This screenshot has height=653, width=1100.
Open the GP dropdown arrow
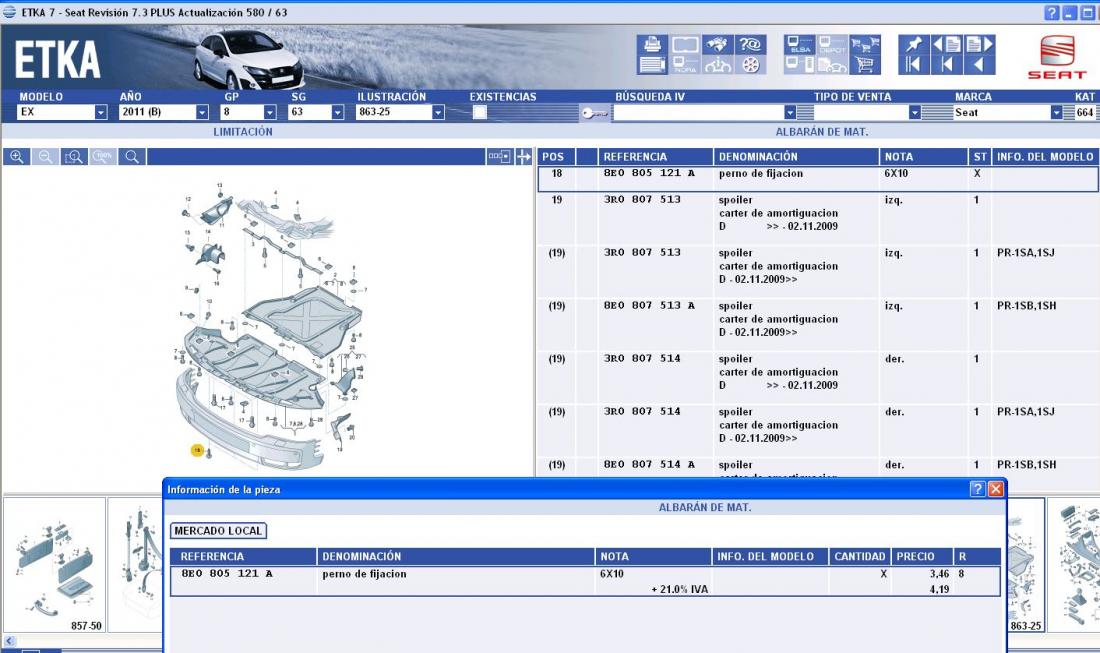270,112
